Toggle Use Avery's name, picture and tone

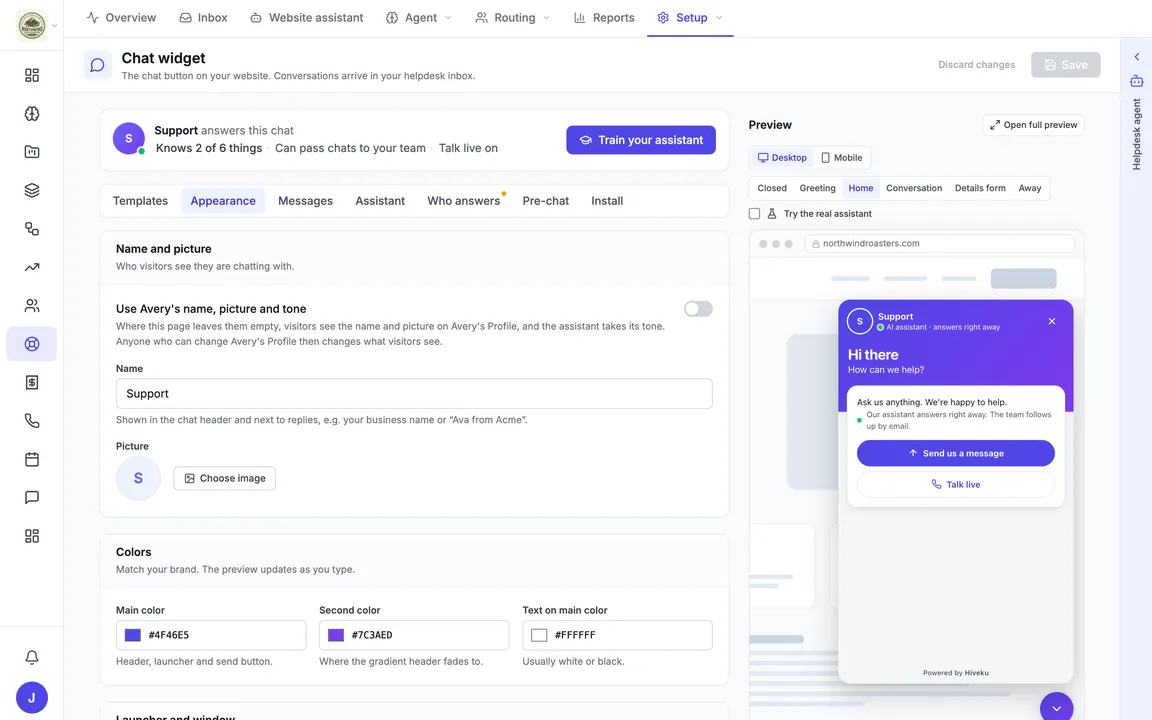click(x=698, y=309)
